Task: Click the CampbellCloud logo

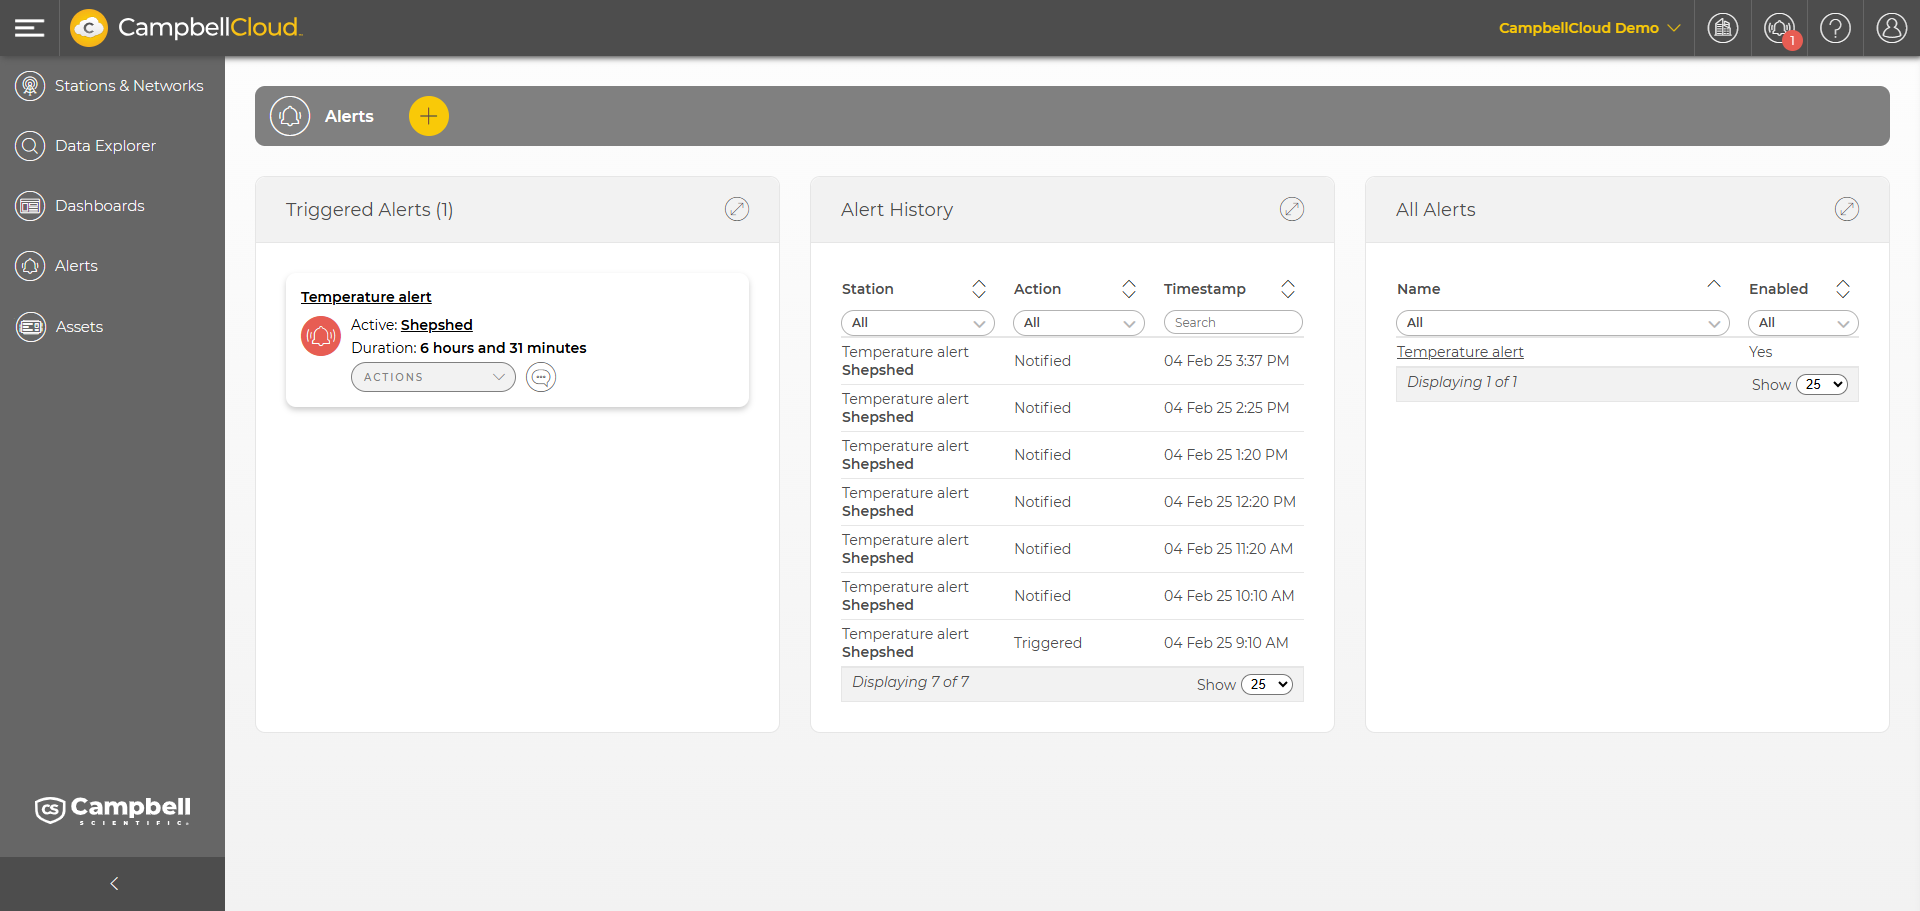Action: point(185,28)
